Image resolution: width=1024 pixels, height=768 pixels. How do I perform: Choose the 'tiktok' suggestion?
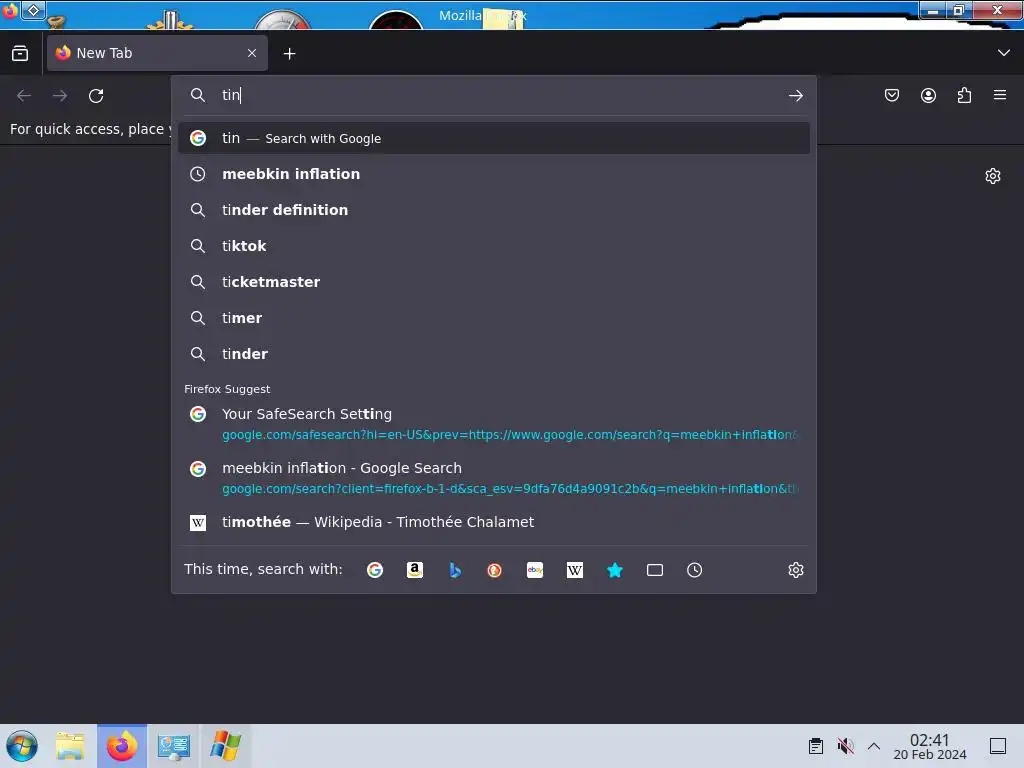click(x=494, y=246)
